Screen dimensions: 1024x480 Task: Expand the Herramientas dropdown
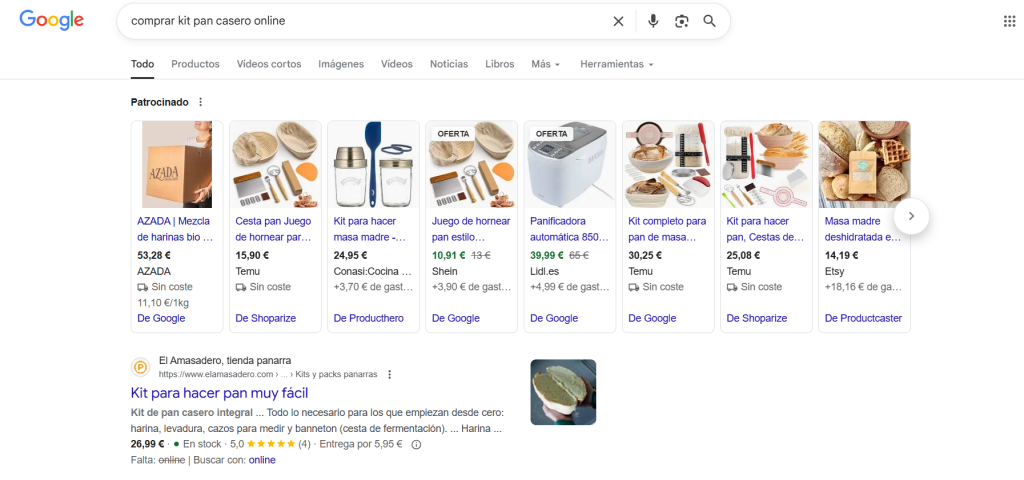tap(616, 64)
